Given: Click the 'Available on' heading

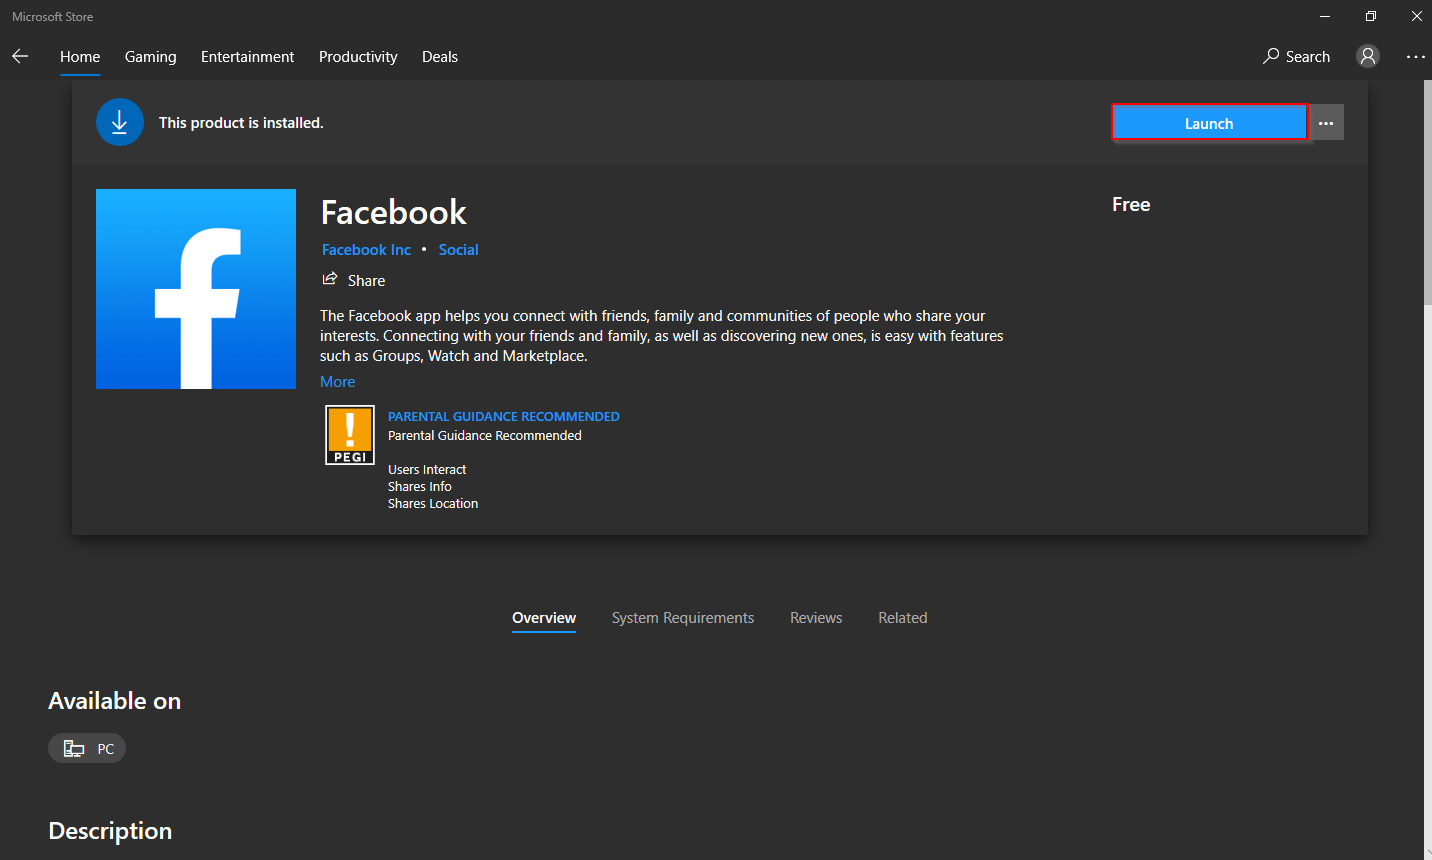Looking at the screenshot, I should click(115, 701).
